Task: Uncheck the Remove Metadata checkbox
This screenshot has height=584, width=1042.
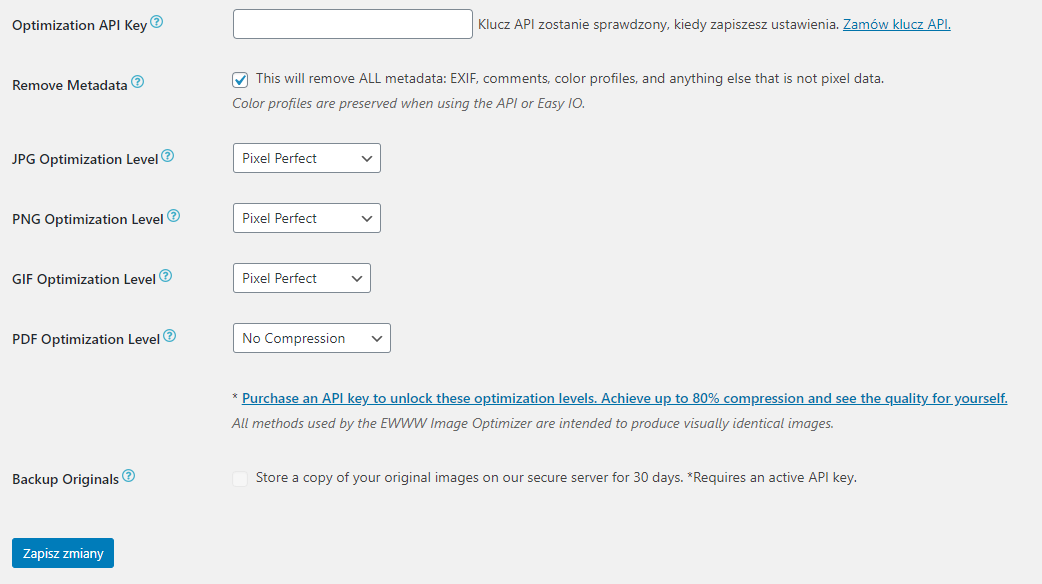Action: 241,80
